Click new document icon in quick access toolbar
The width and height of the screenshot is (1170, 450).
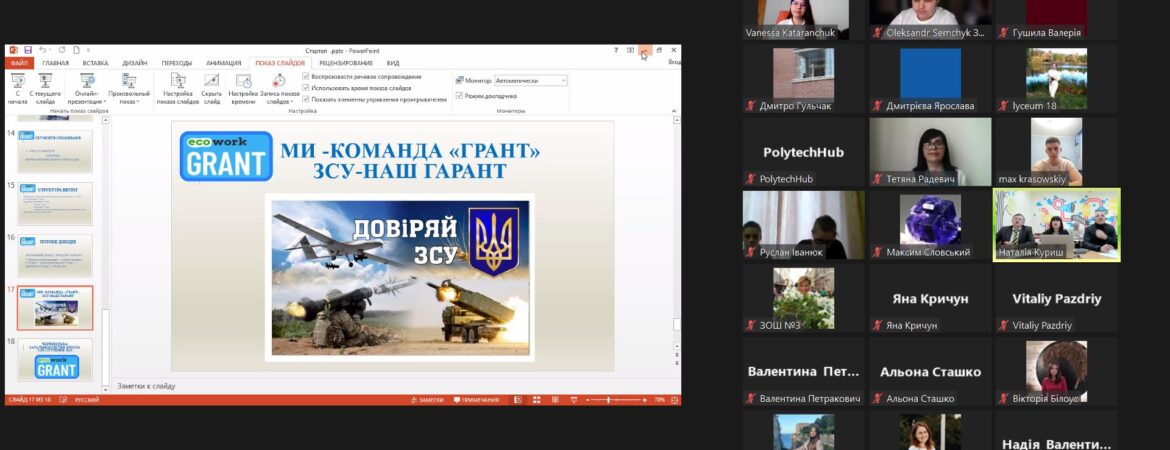76,50
